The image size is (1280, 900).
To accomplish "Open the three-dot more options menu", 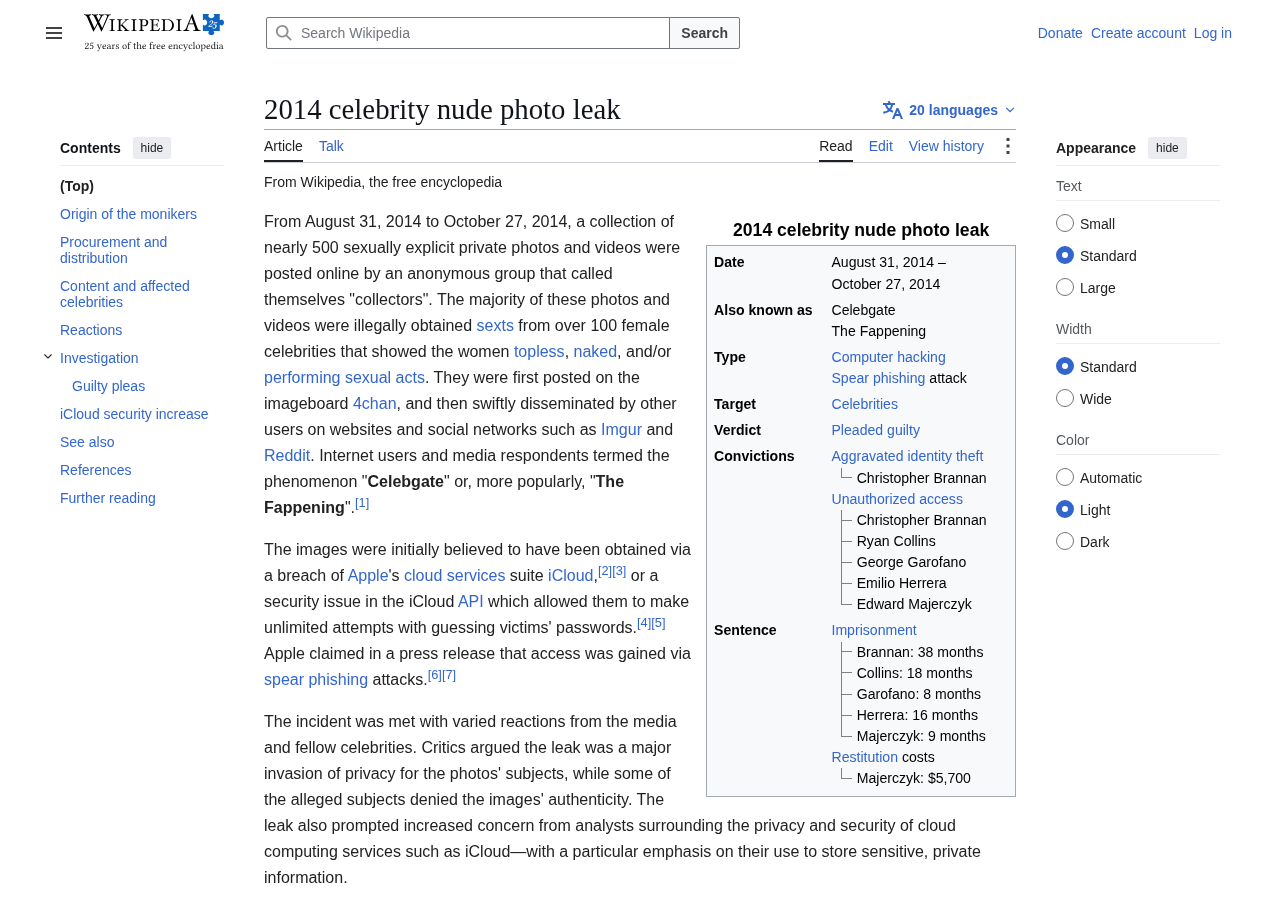I will pos(1007,146).
